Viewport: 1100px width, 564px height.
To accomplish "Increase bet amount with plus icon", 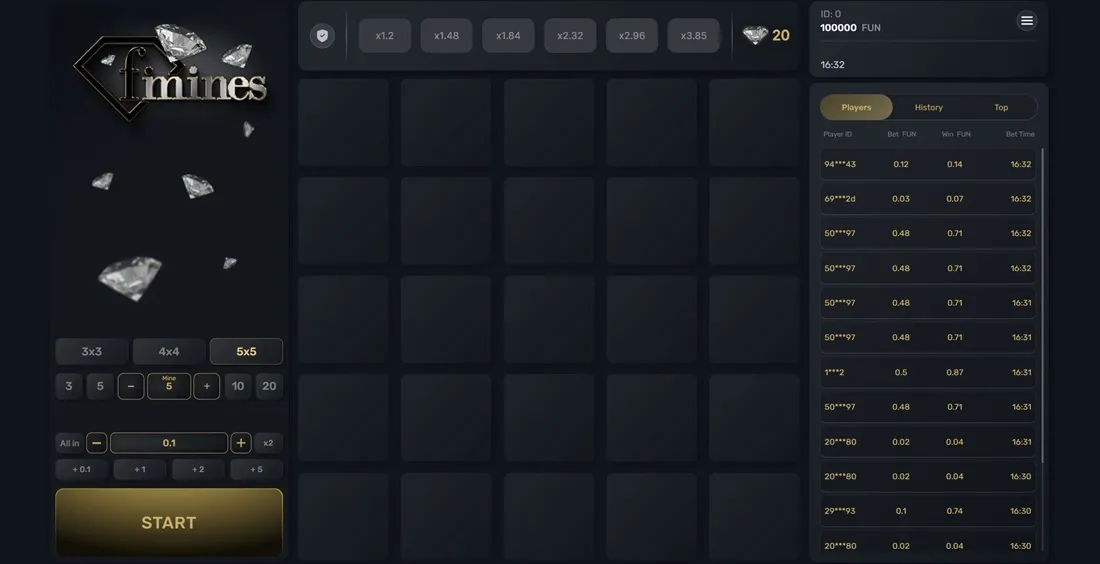I will [x=241, y=443].
